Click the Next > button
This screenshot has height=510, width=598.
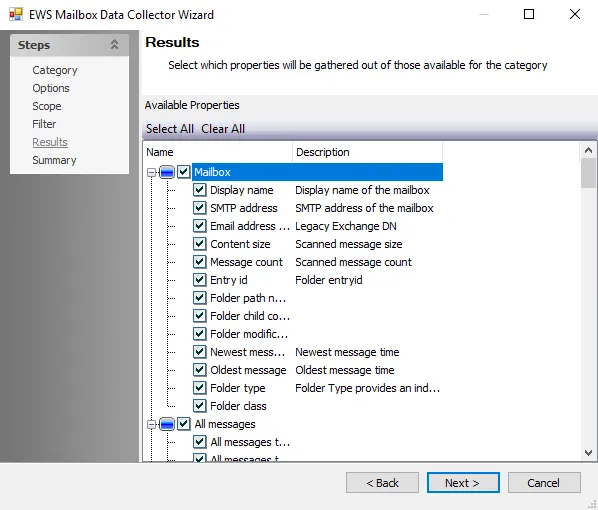coord(463,483)
